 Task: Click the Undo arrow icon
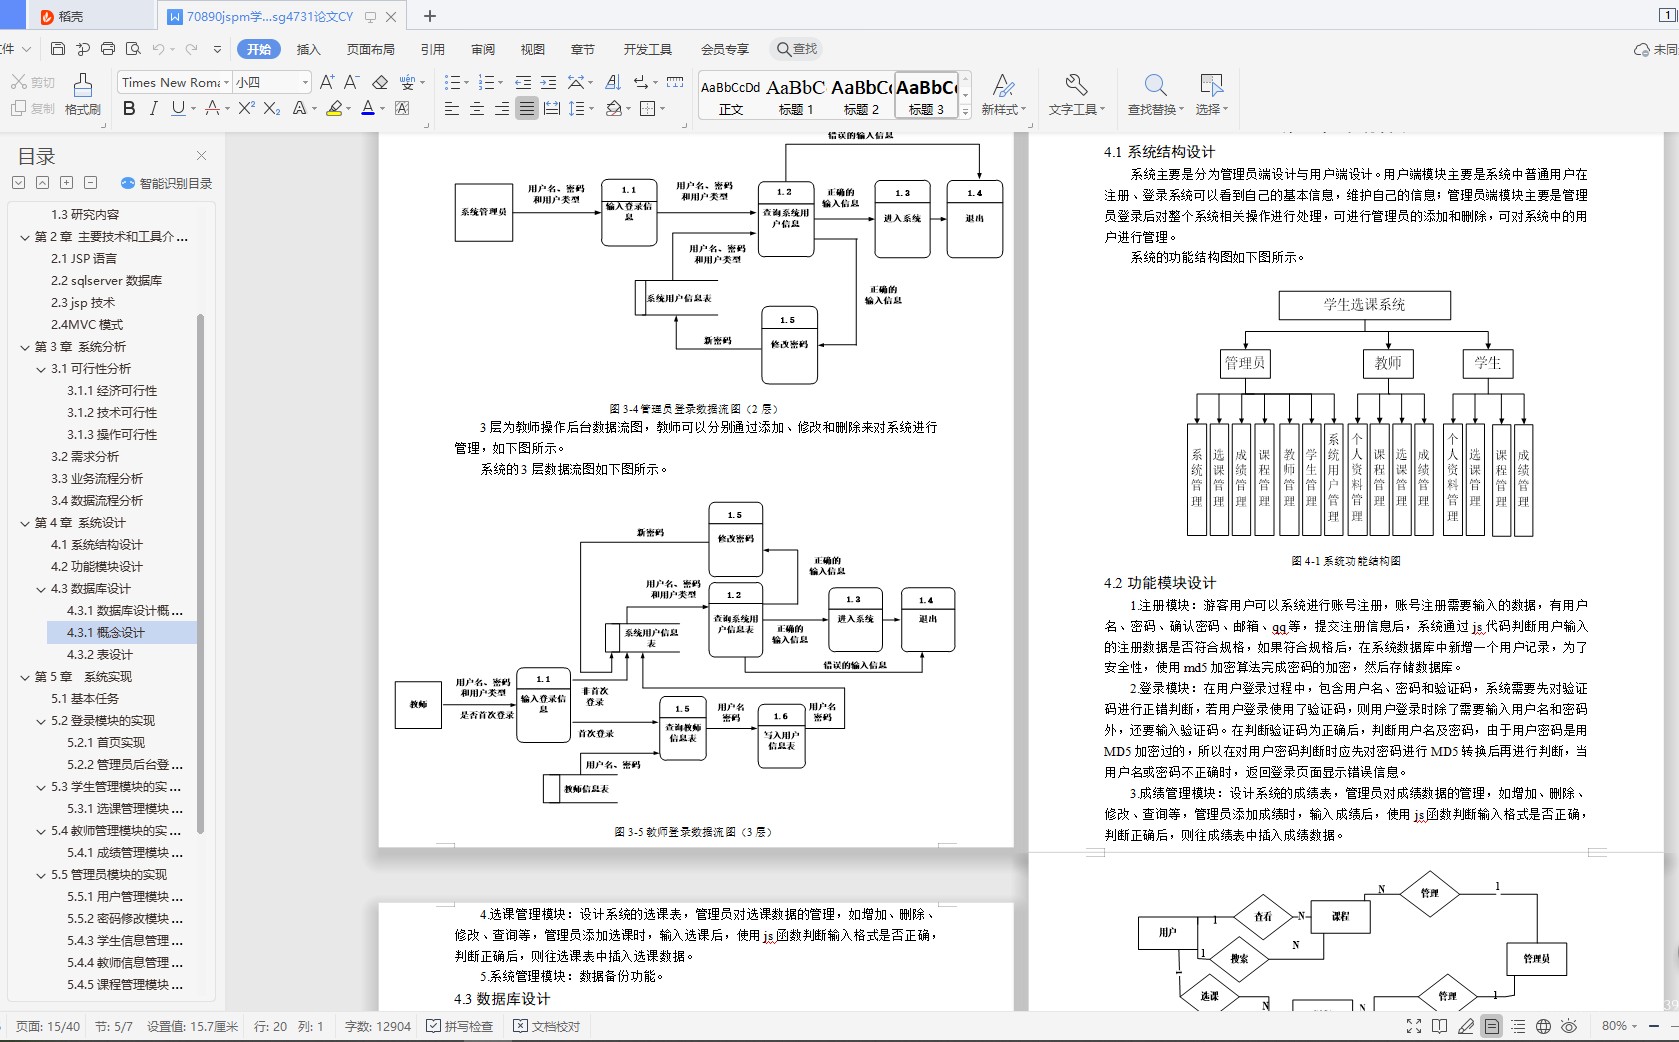[x=159, y=49]
